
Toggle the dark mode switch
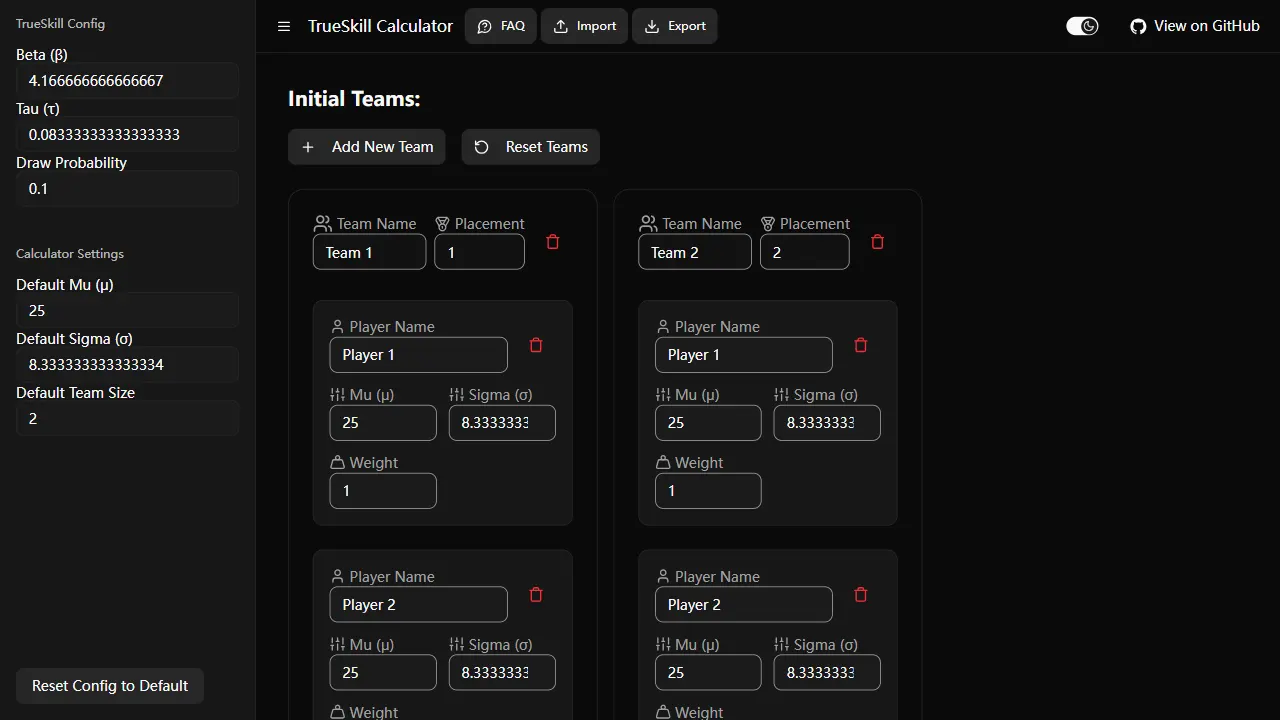click(x=1082, y=26)
